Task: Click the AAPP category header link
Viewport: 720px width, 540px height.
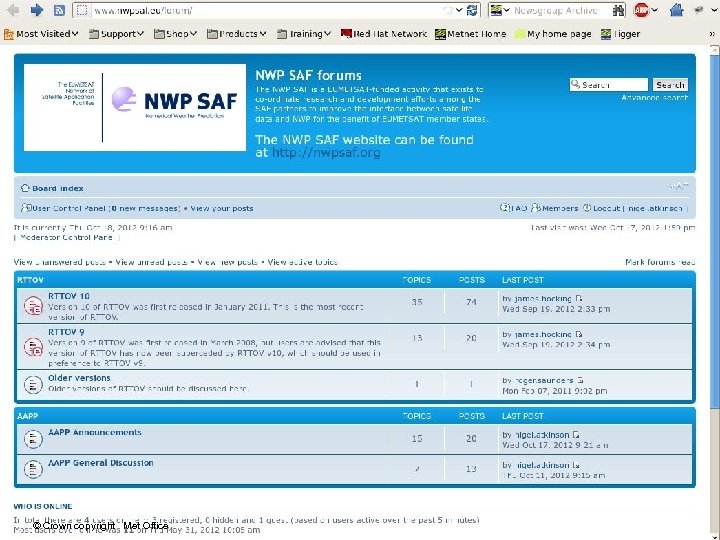Action: coord(28,416)
